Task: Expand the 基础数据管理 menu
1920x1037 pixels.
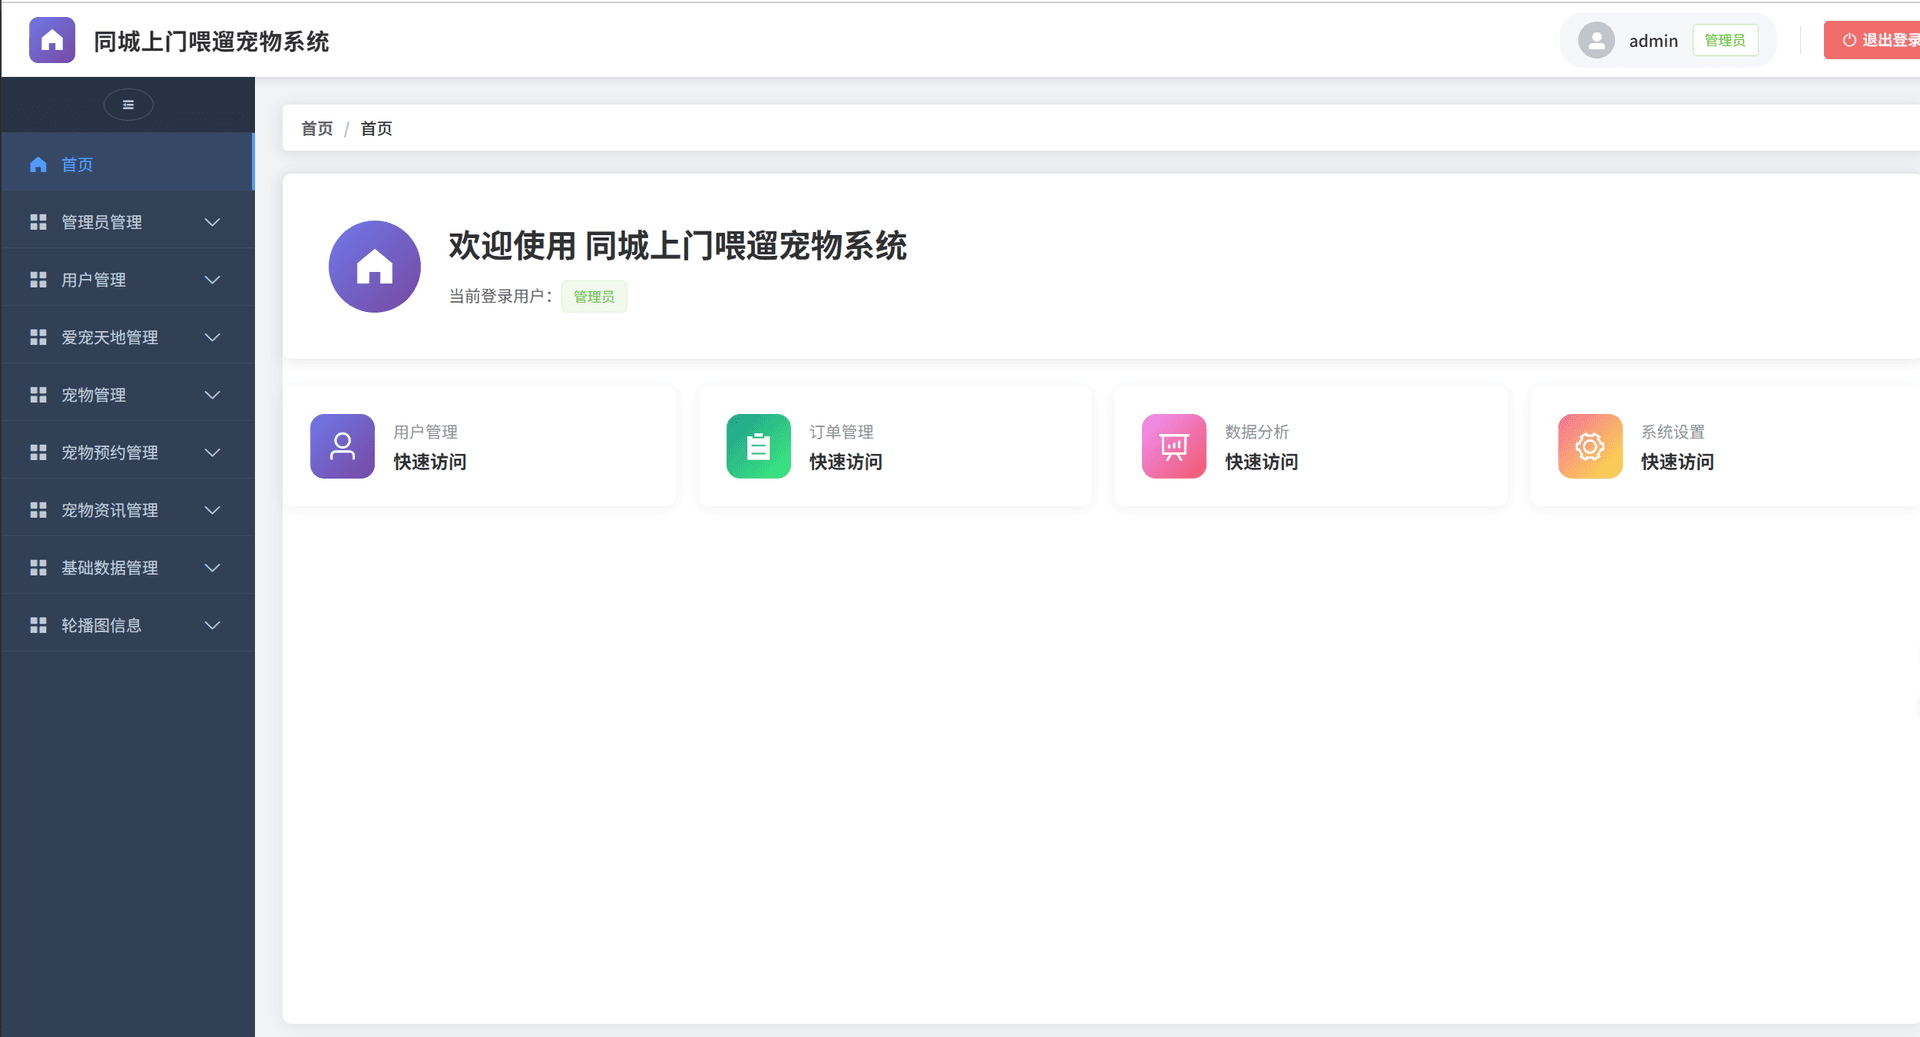Action: (108, 567)
